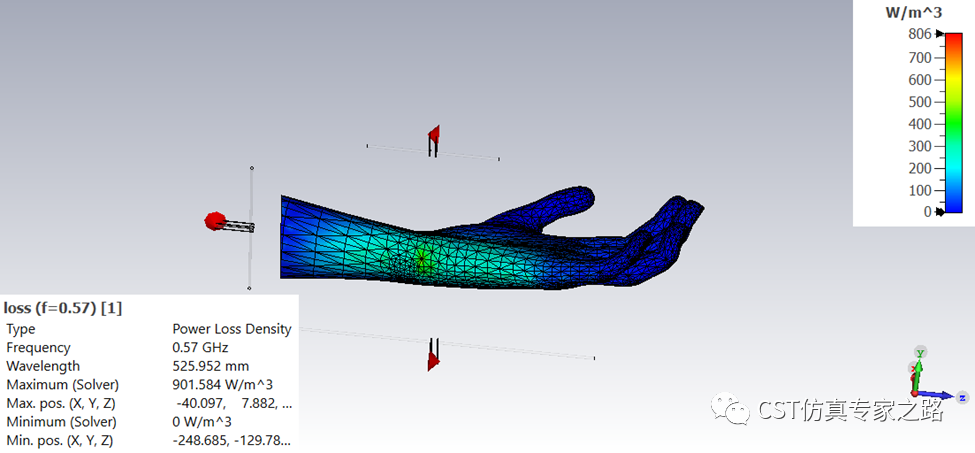Select the dipole wire above the hand
The image size is (975, 453).
[x=433, y=152]
